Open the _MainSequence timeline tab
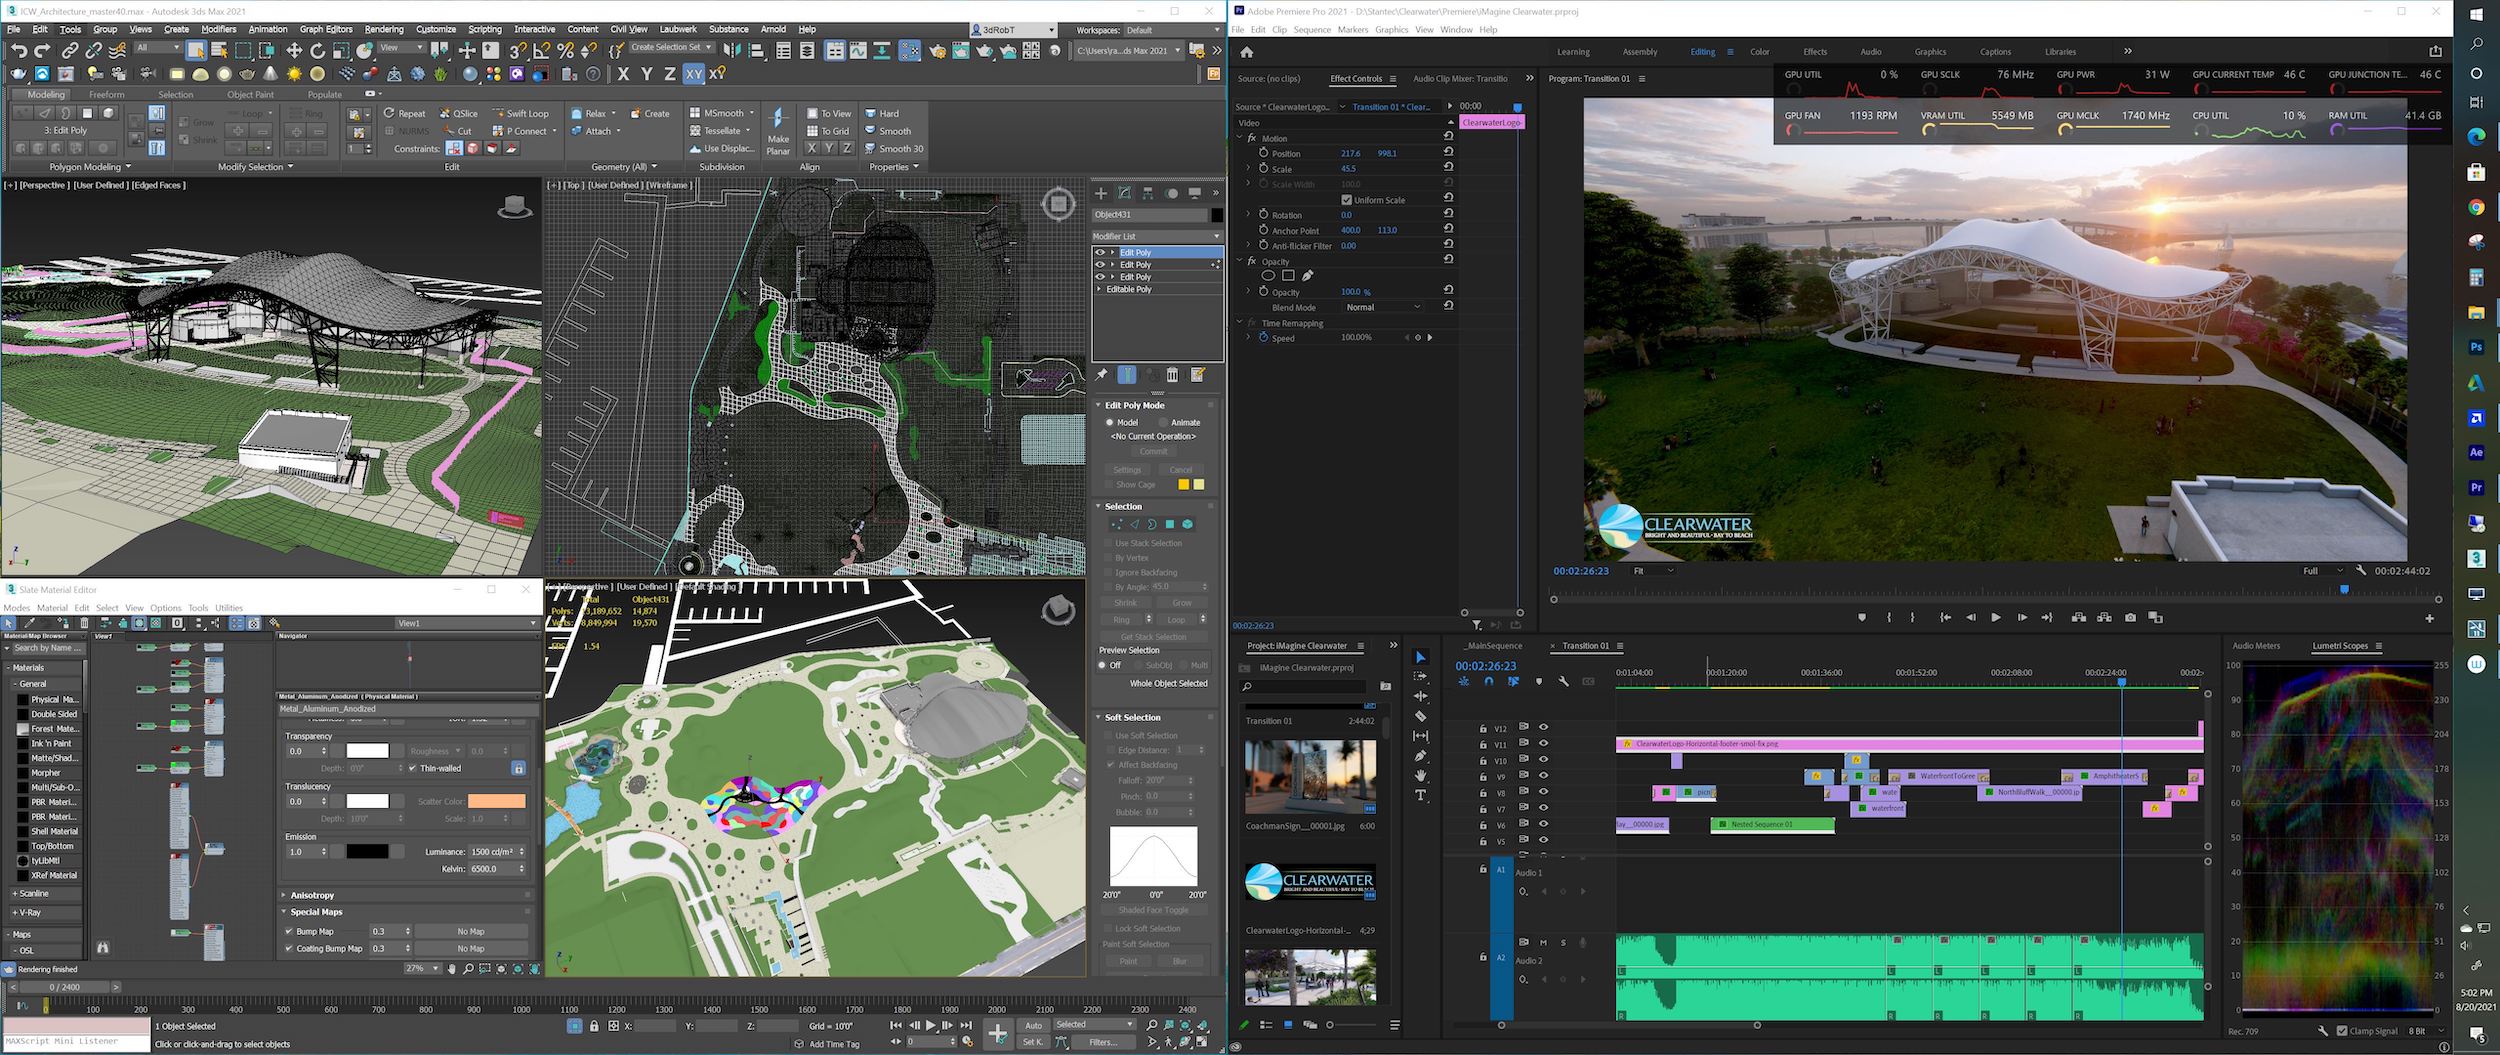 1492,646
